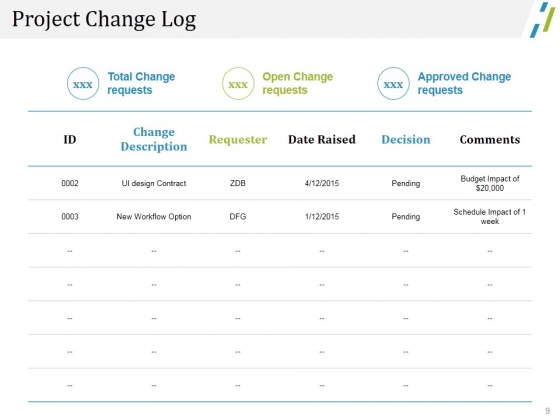Select the requester cell DFG
This screenshot has width=560, height=420.
tap(238, 216)
